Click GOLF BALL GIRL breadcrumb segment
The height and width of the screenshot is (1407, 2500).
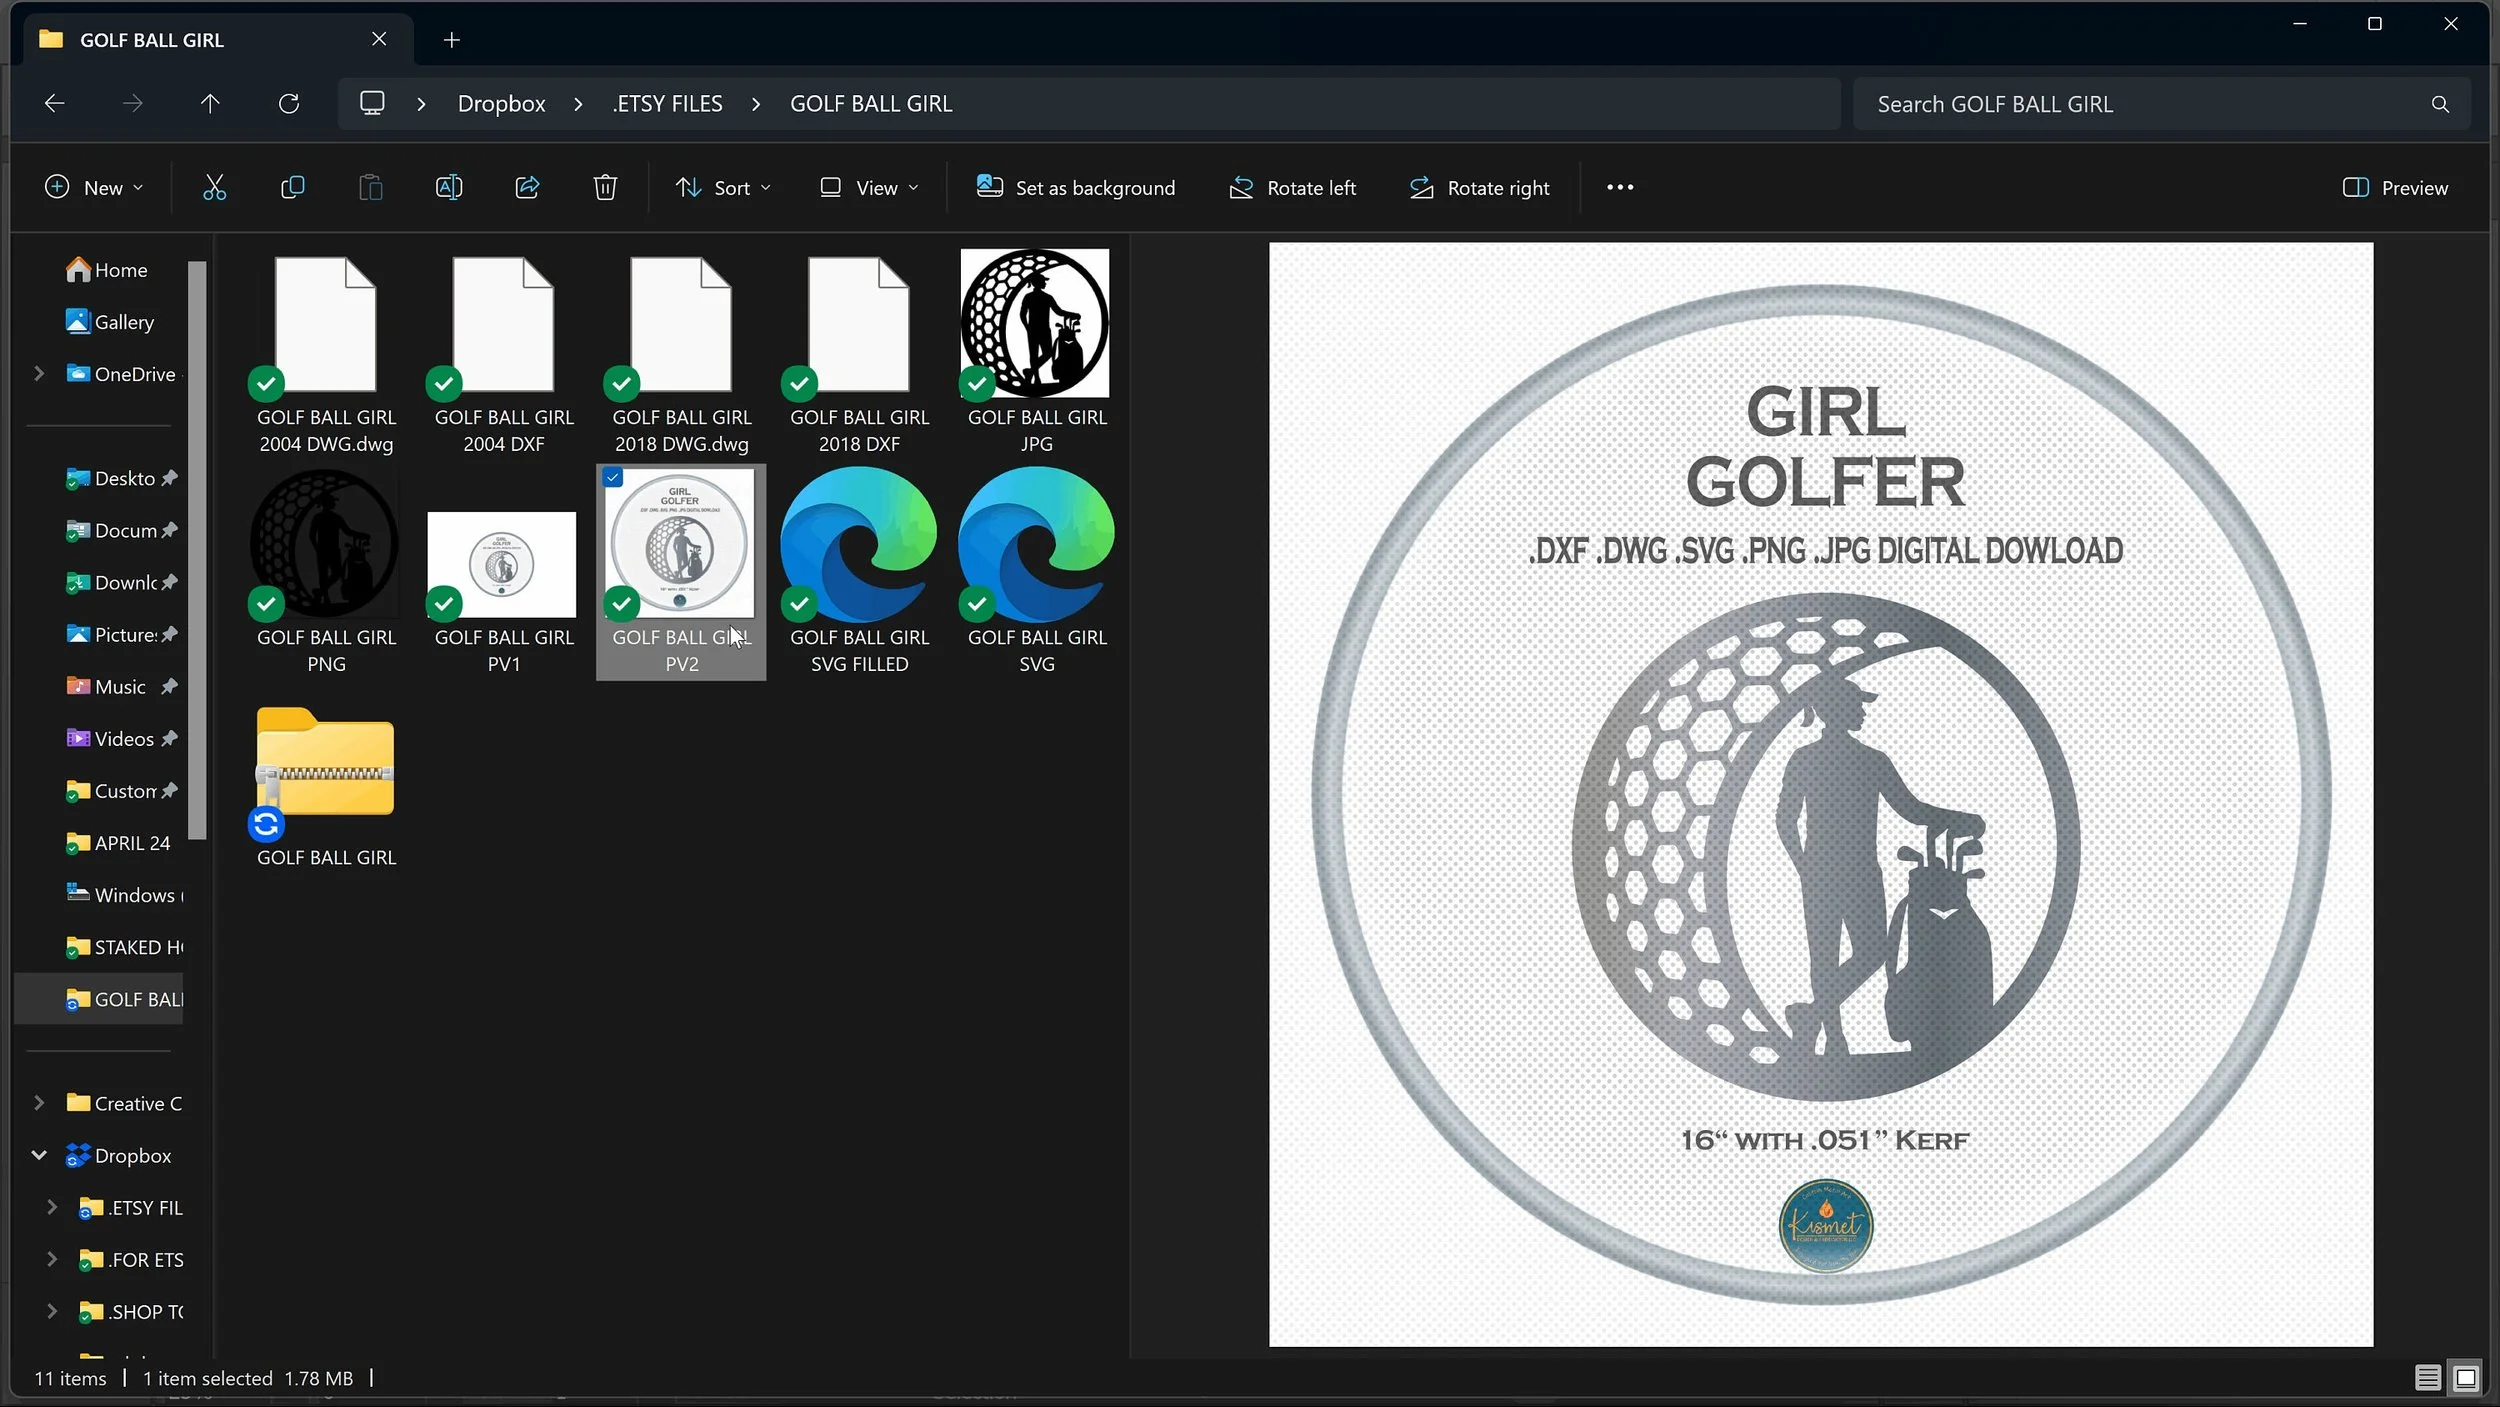(871, 104)
